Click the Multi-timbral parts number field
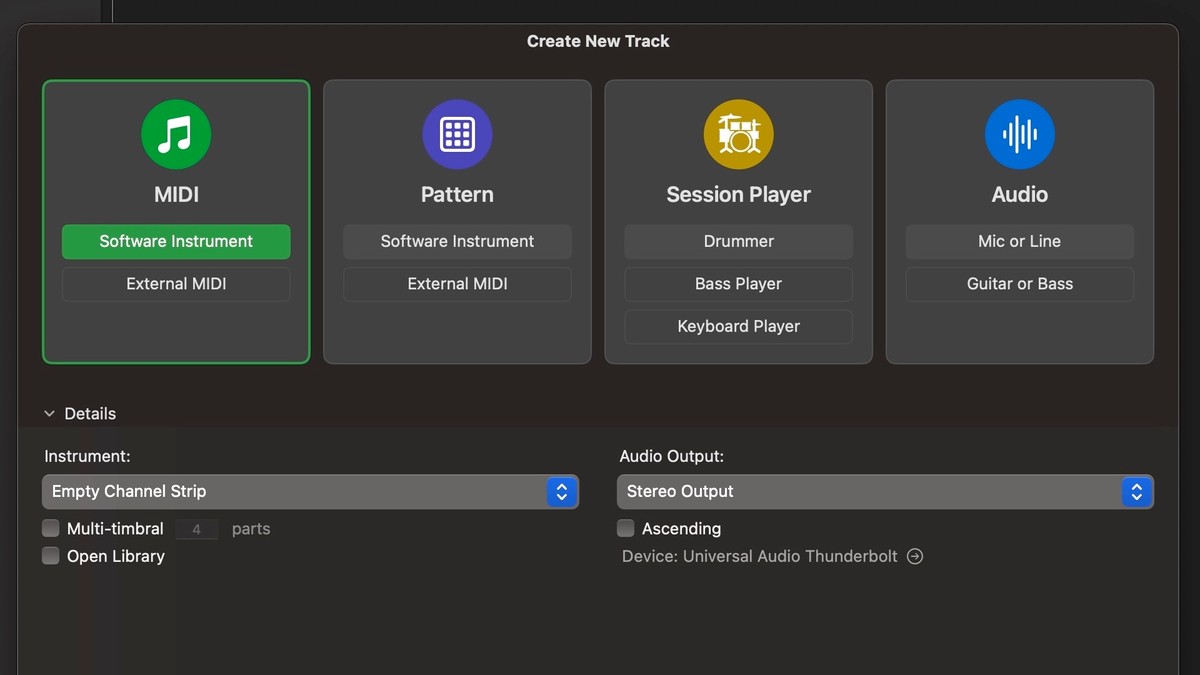1200x675 pixels. (x=197, y=529)
